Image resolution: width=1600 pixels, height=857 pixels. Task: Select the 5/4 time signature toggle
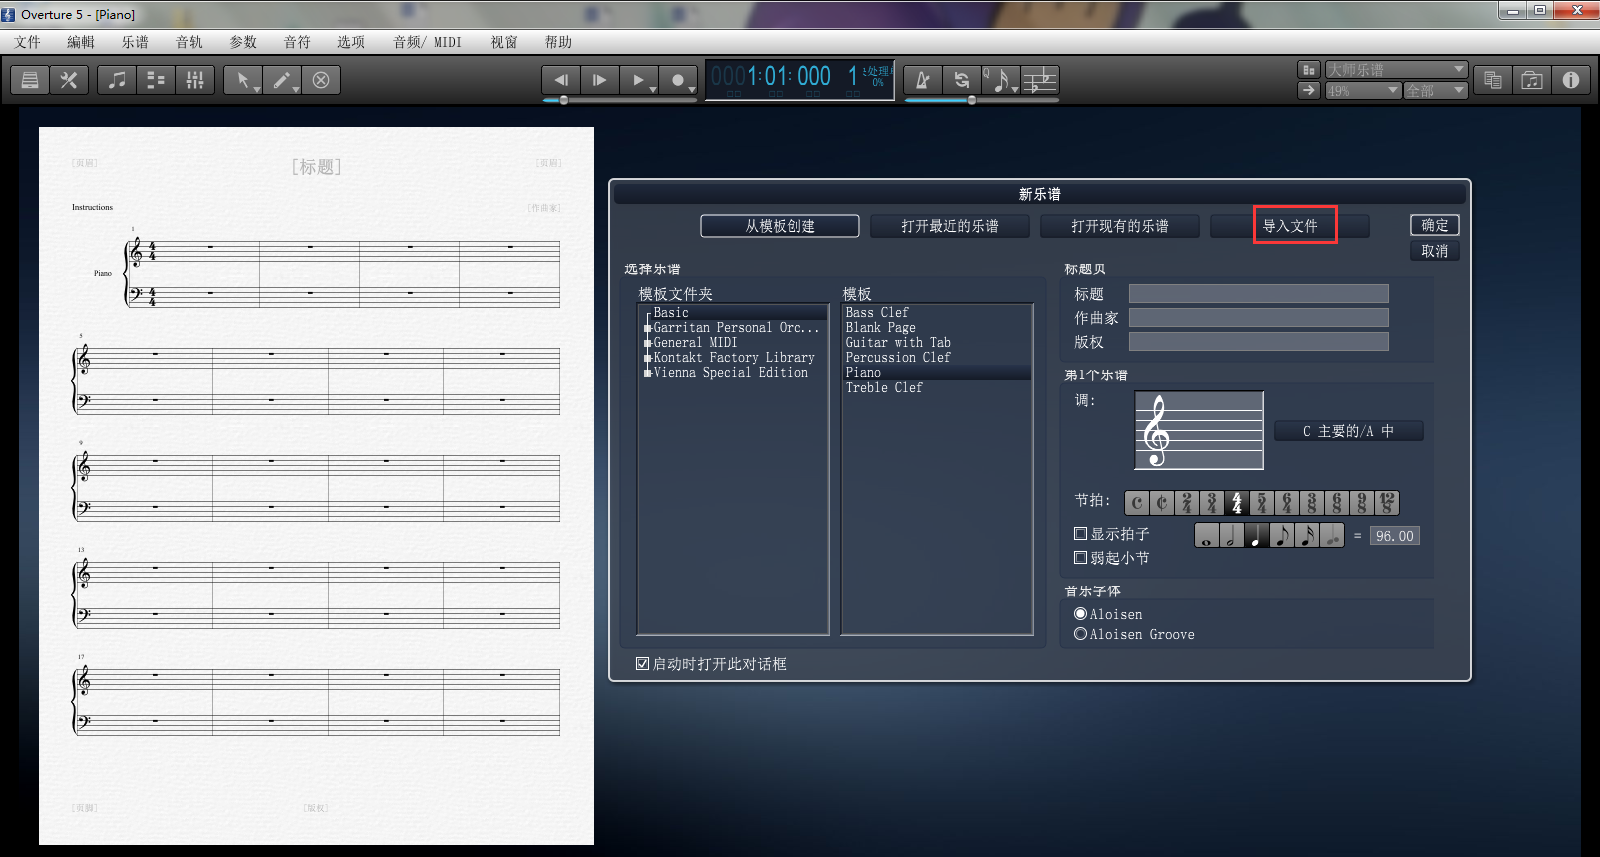coord(1262,503)
